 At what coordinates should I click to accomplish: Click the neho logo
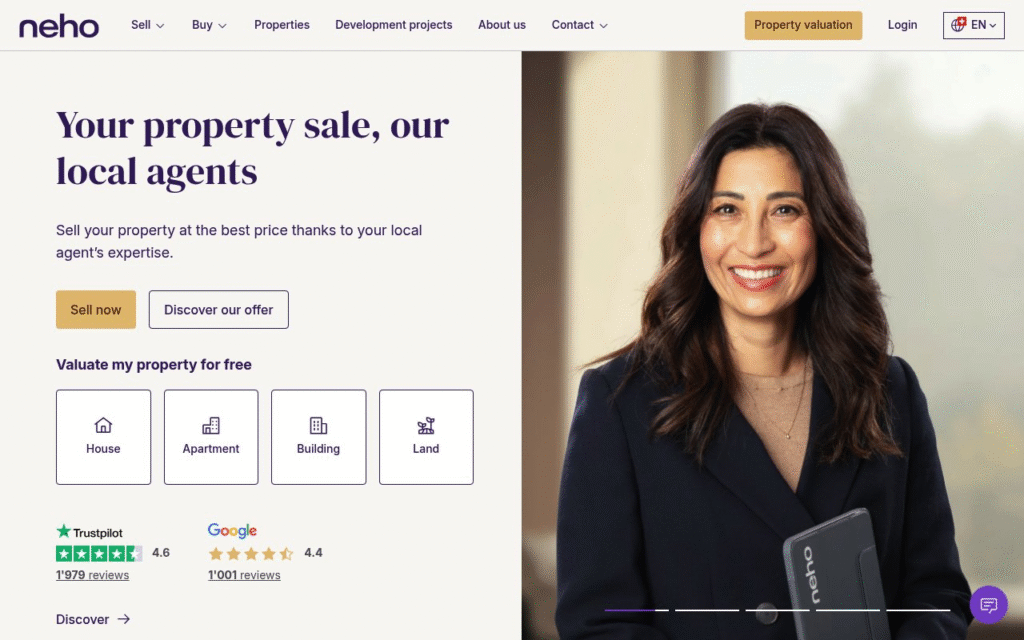click(x=59, y=25)
